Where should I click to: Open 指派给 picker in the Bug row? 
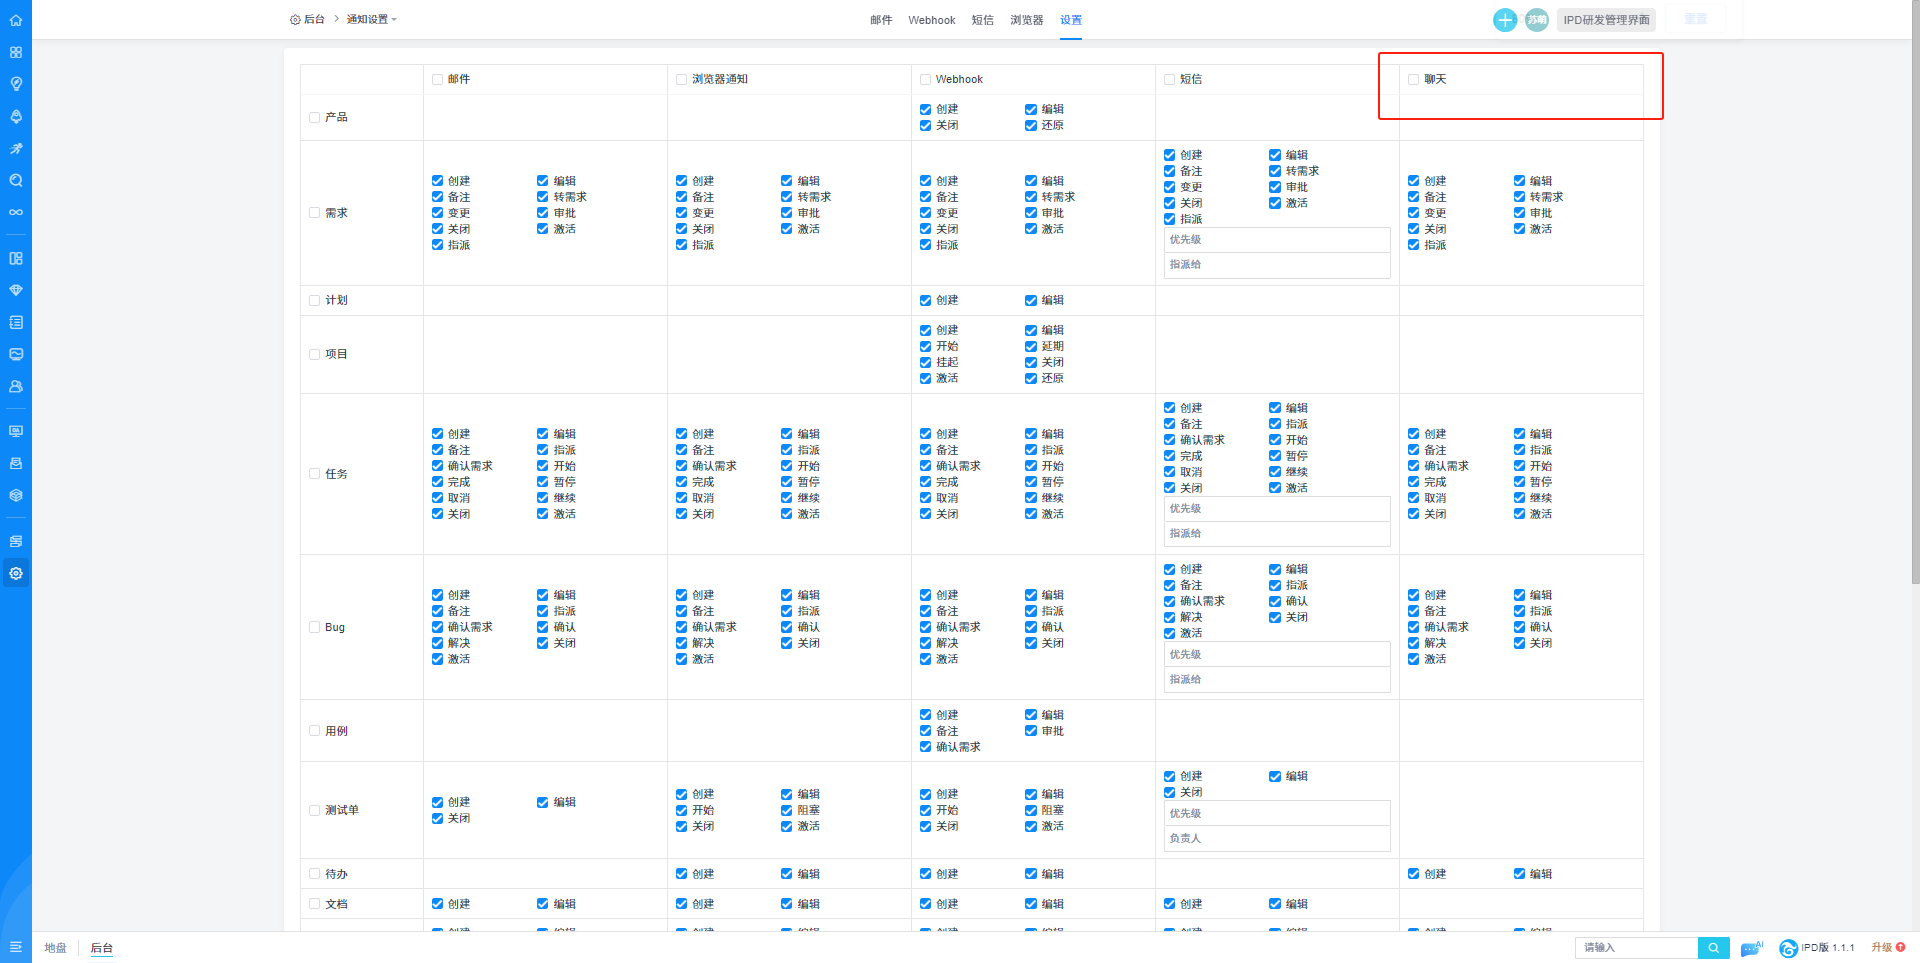pos(1277,680)
